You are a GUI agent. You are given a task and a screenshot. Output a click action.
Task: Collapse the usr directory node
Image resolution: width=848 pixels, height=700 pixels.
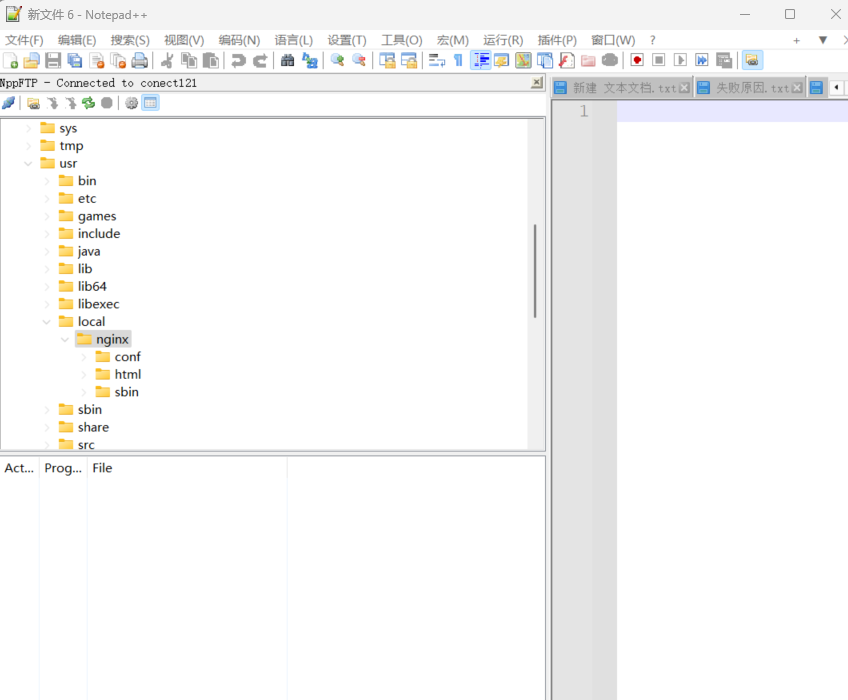pyautogui.click(x=28, y=163)
